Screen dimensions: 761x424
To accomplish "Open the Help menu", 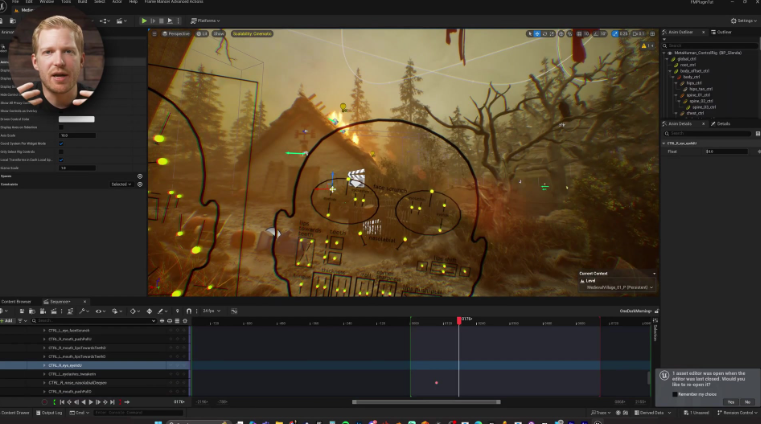I will coord(133,2).
